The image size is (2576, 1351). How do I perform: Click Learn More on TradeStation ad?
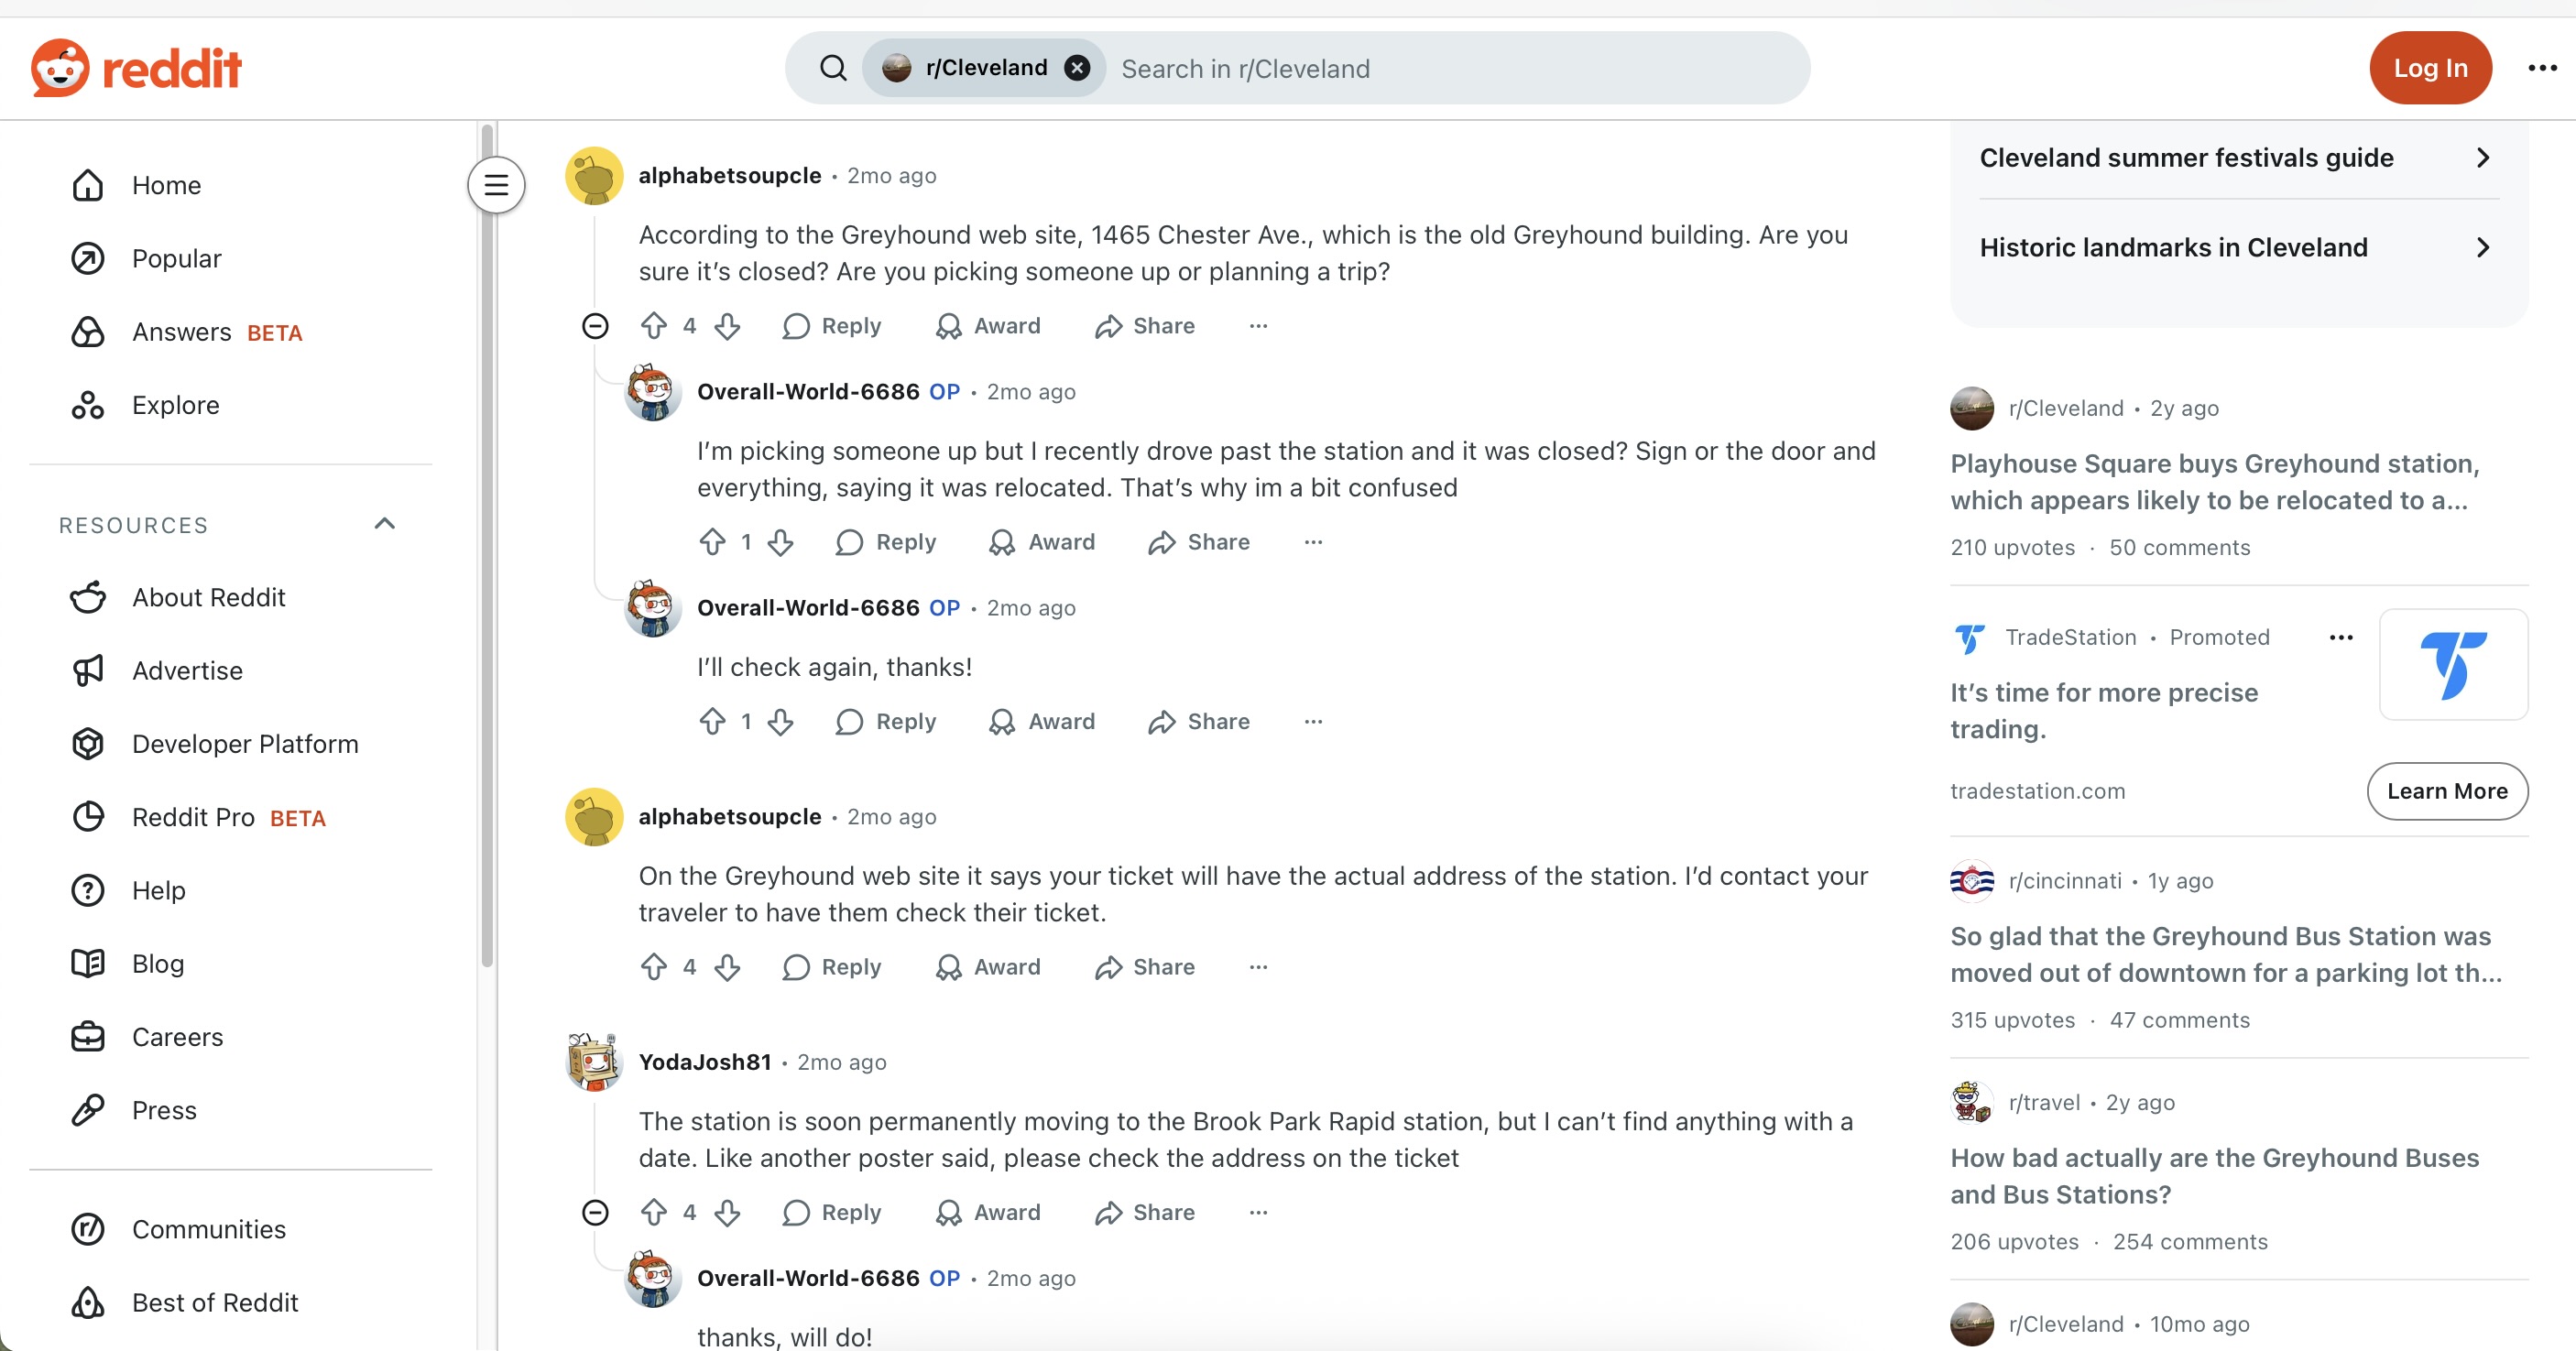click(2447, 791)
